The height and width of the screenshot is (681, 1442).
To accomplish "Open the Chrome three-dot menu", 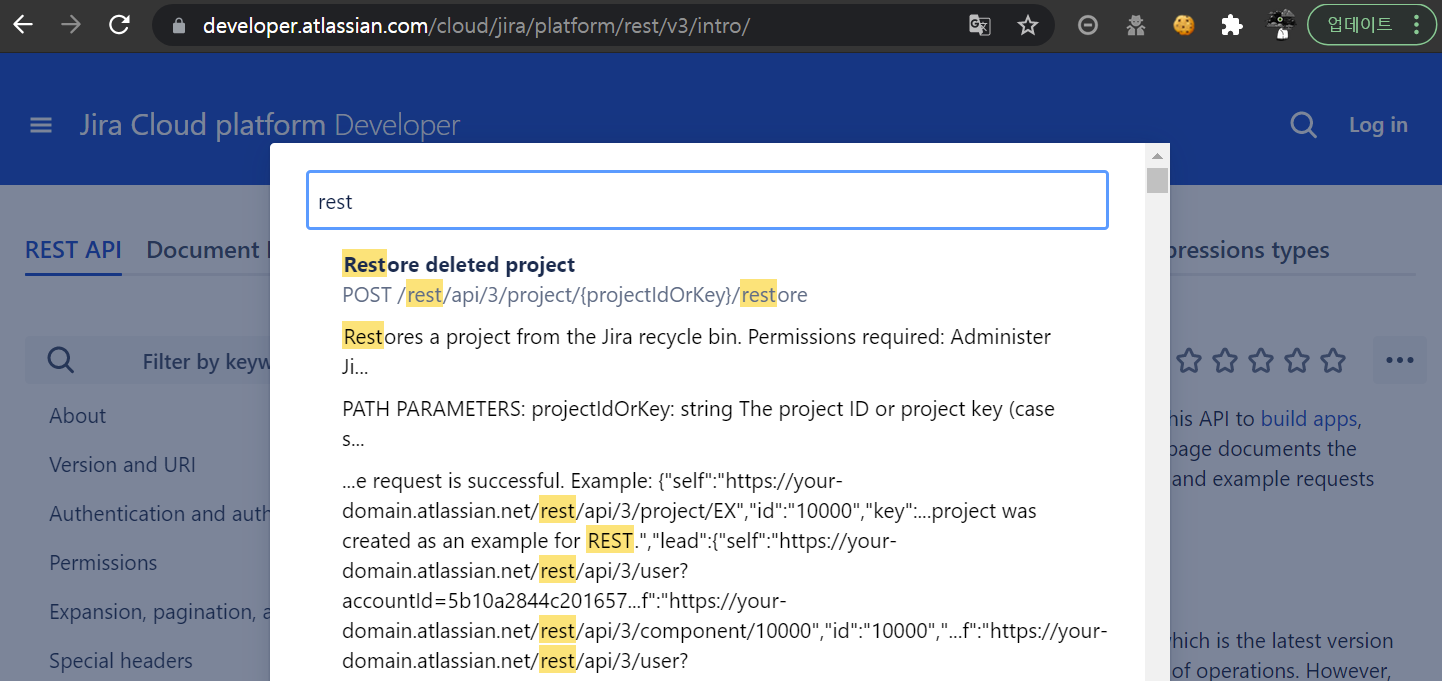I will [1417, 25].
